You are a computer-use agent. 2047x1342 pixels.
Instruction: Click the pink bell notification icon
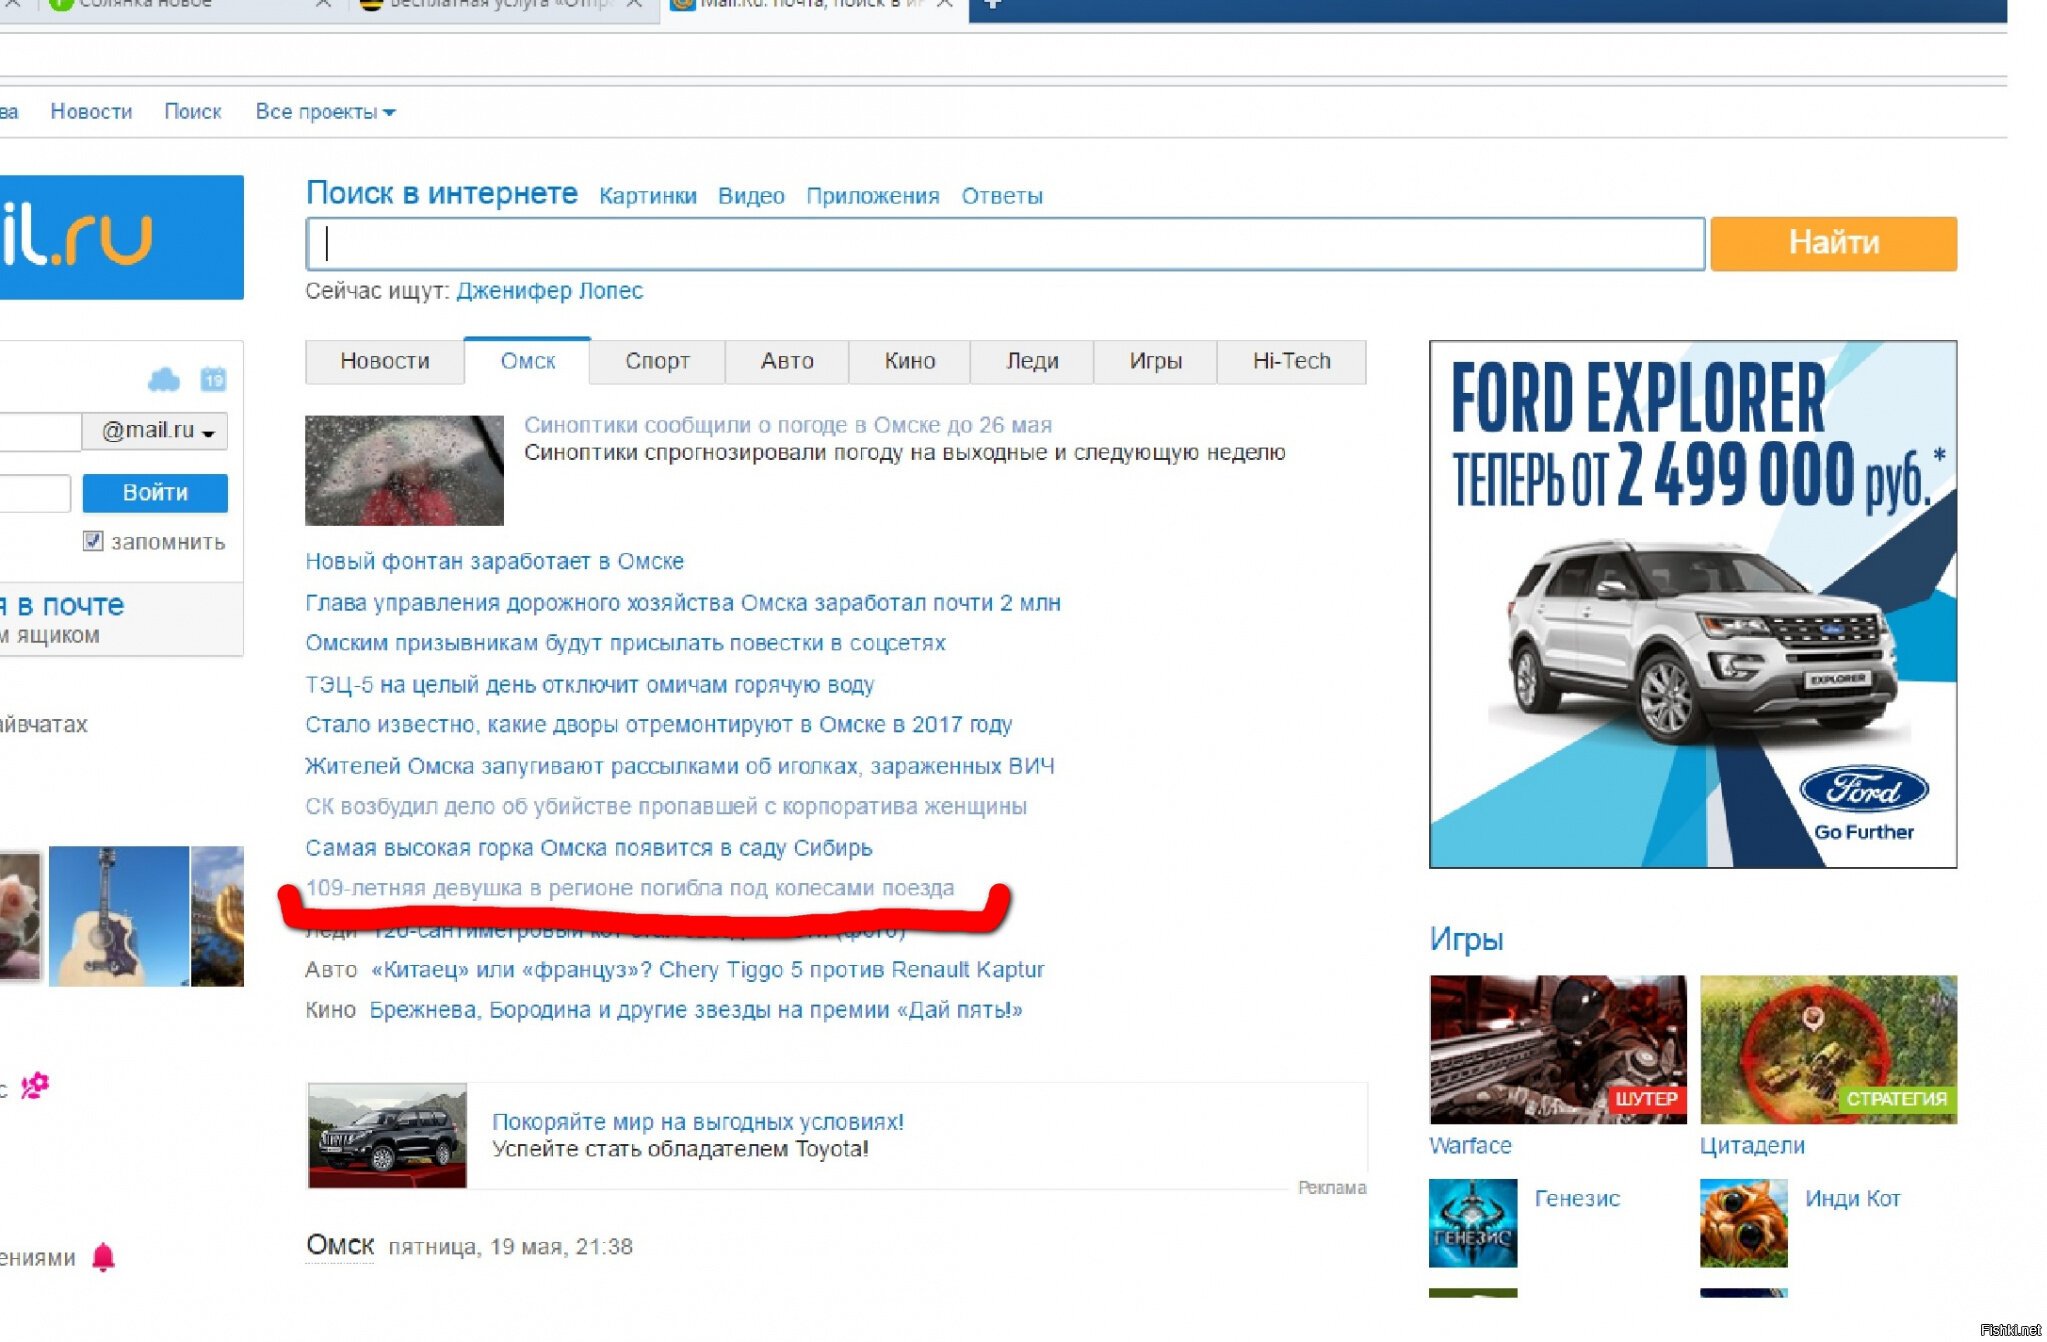[x=104, y=1257]
